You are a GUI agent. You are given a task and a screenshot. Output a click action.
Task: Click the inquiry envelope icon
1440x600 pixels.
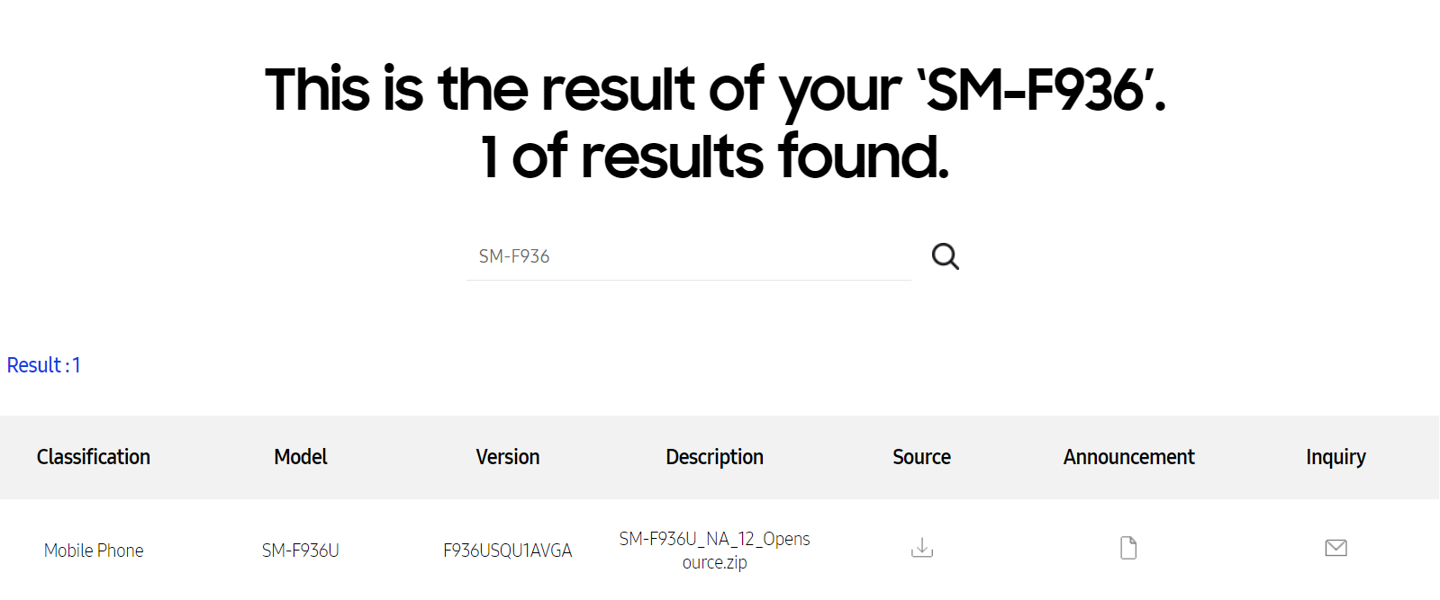tap(1335, 548)
